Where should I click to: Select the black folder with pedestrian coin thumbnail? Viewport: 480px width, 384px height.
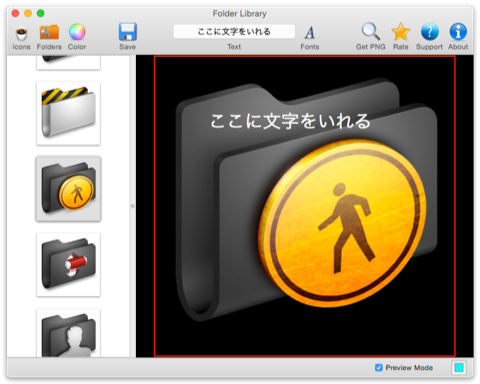[x=68, y=189]
